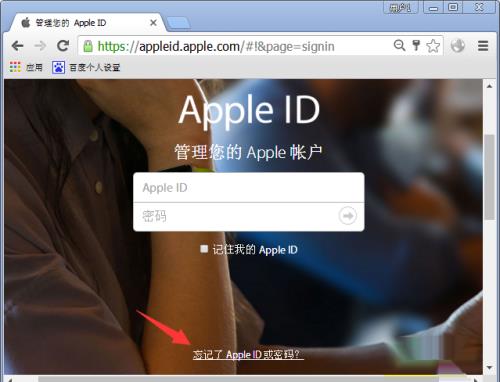Go back using the browser back arrow
This screenshot has width=500, height=382.
click(17, 46)
